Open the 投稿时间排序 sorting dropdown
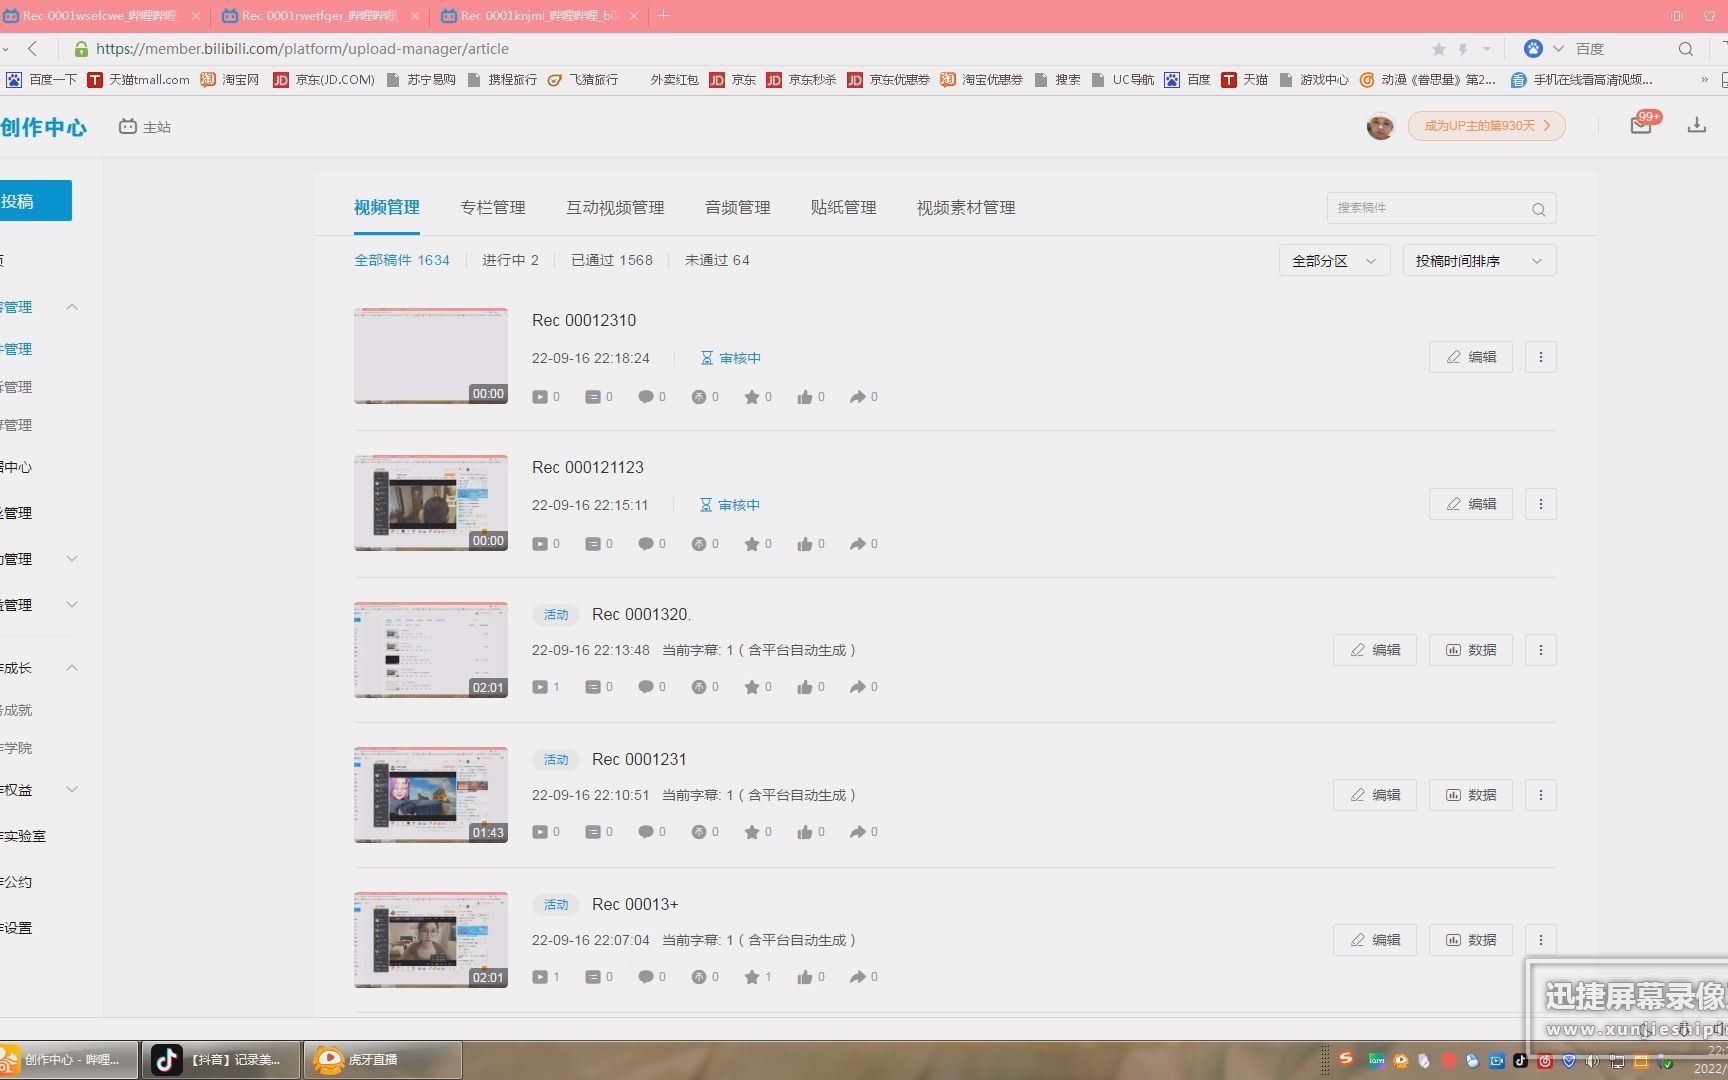The width and height of the screenshot is (1728, 1080). coord(1478,260)
